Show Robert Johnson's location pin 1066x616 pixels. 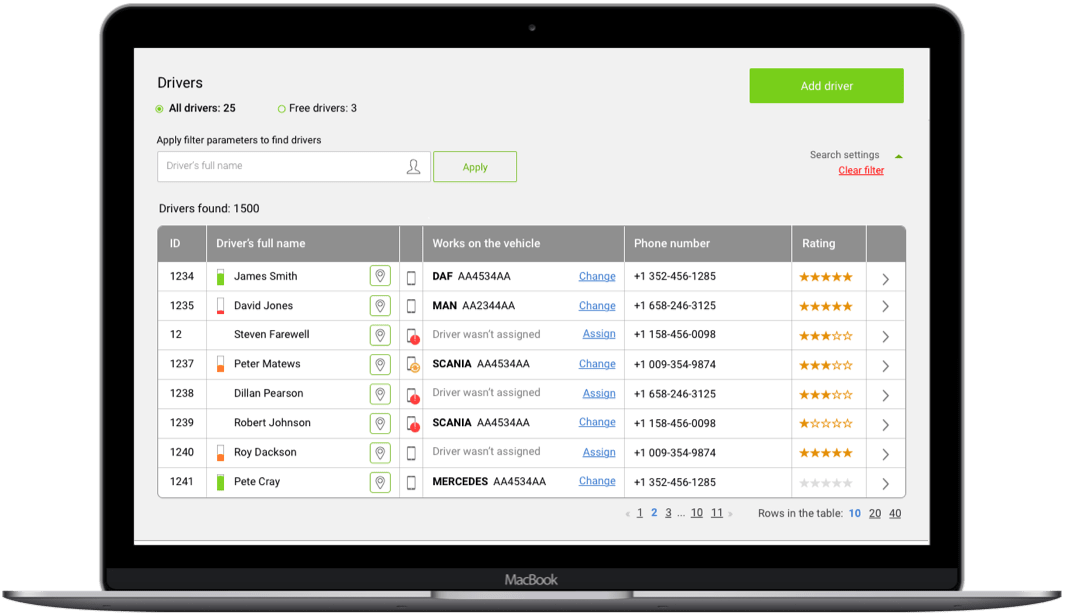coord(380,424)
